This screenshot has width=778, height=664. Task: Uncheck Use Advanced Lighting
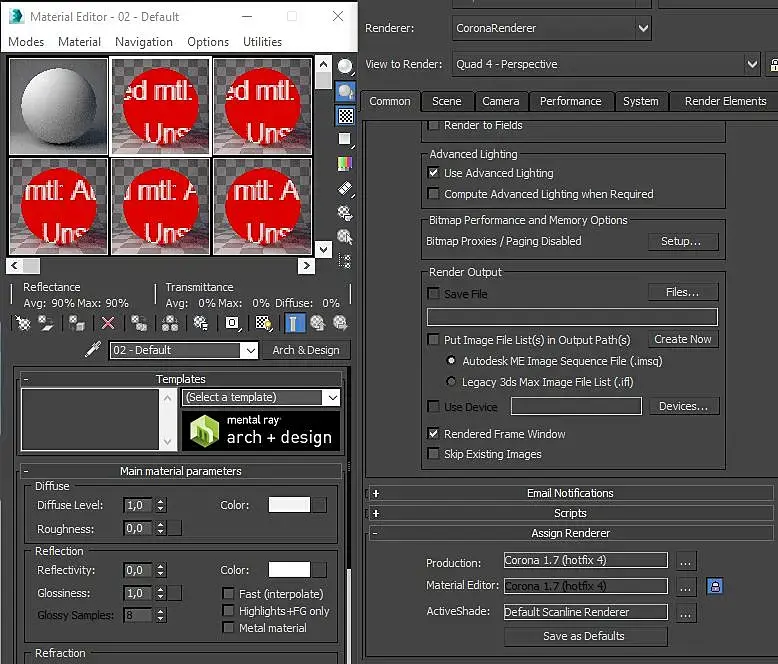[x=434, y=173]
